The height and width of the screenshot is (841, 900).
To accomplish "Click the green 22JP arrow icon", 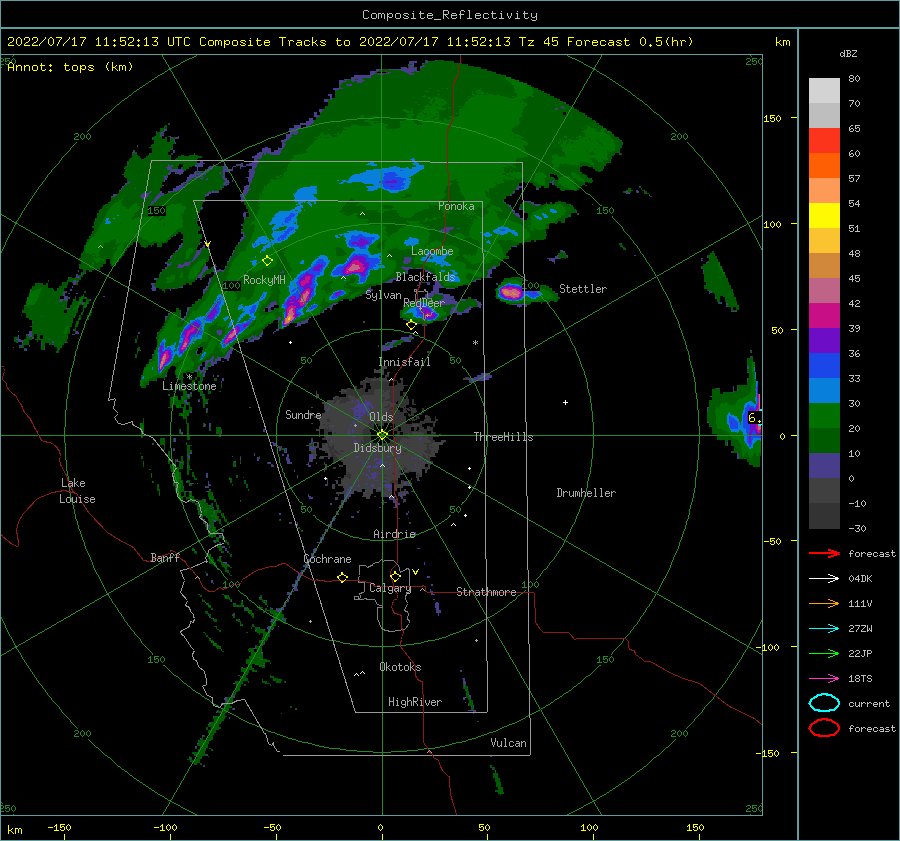I will [x=824, y=653].
